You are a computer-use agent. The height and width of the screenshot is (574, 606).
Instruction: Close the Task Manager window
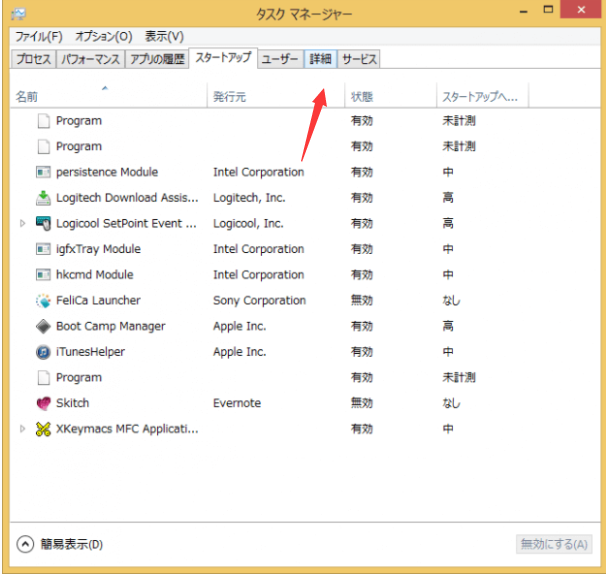(x=581, y=10)
